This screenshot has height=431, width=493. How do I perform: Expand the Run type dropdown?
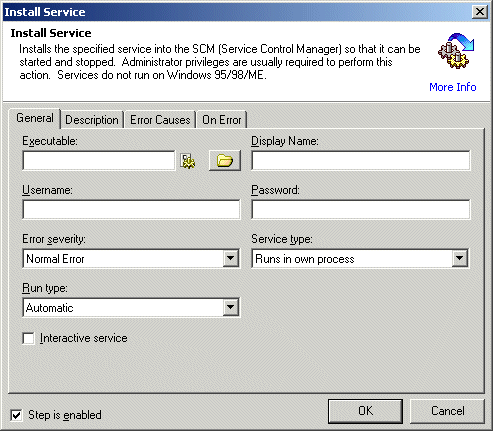230,307
